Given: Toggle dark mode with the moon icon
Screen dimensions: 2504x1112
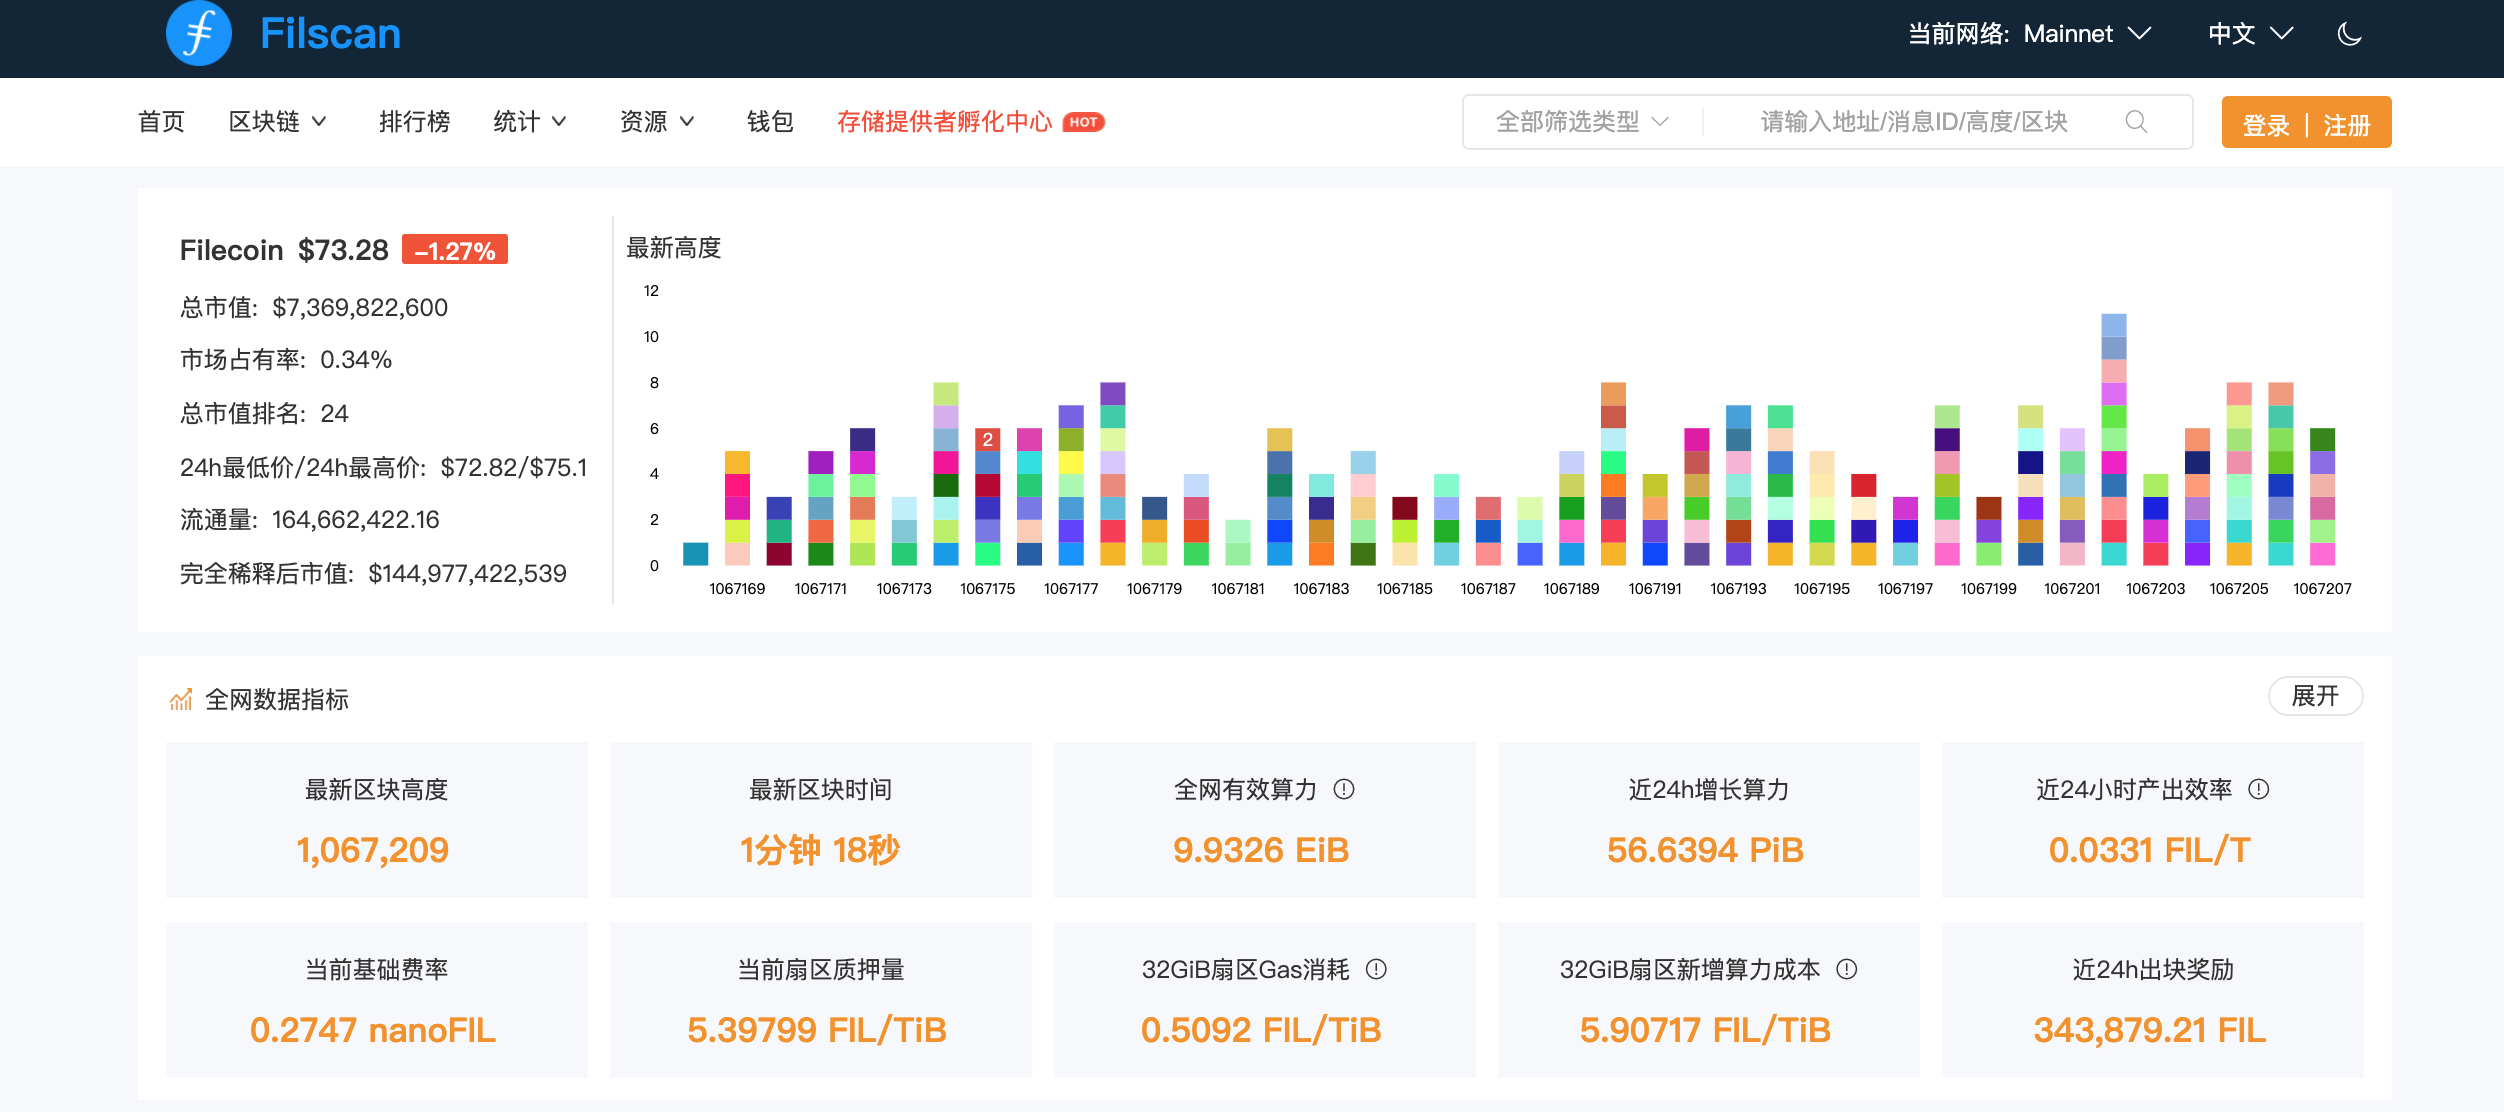Looking at the screenshot, I should 2350,34.
